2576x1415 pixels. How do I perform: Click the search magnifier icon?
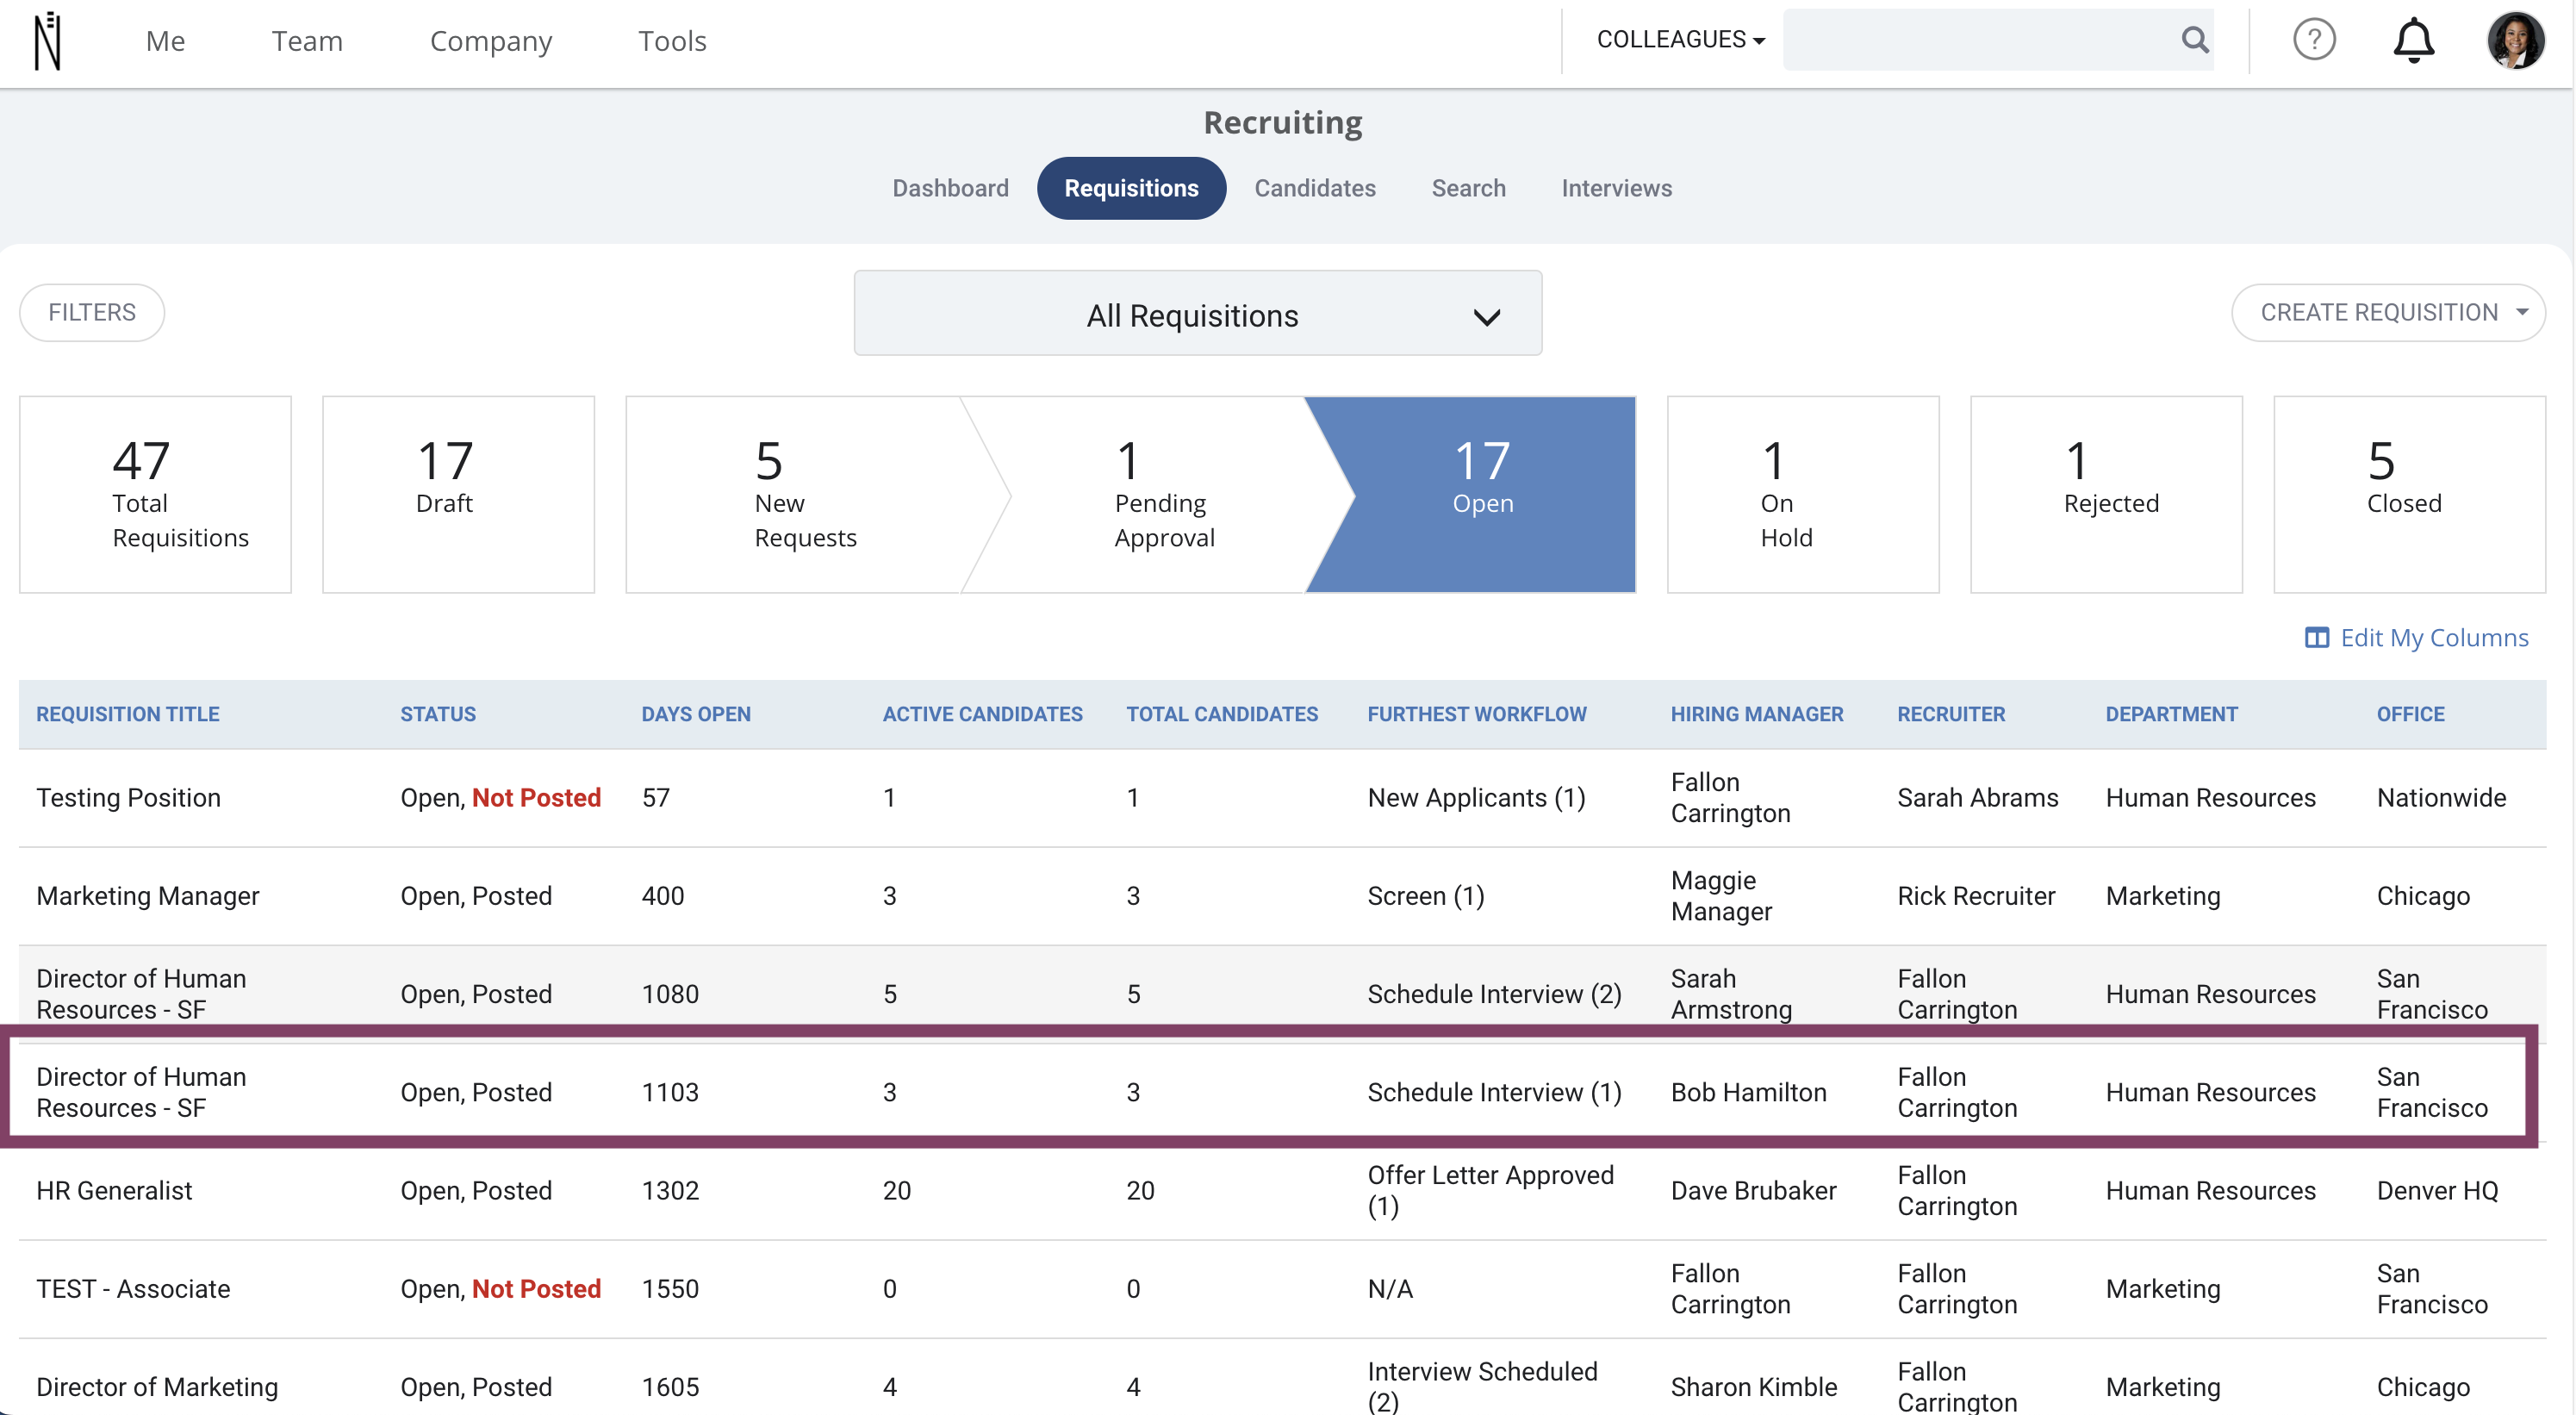pos(2195,40)
